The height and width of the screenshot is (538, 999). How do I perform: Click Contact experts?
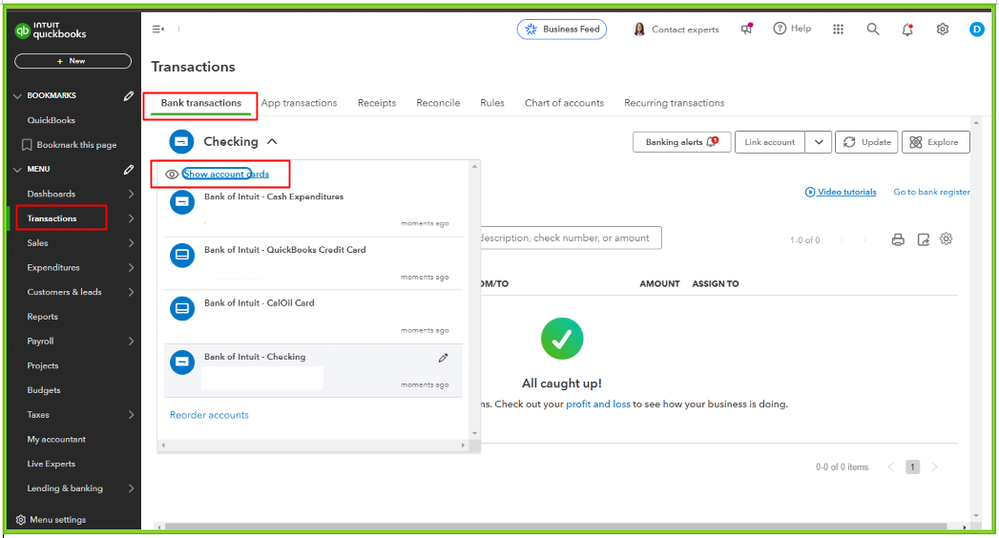(x=675, y=29)
